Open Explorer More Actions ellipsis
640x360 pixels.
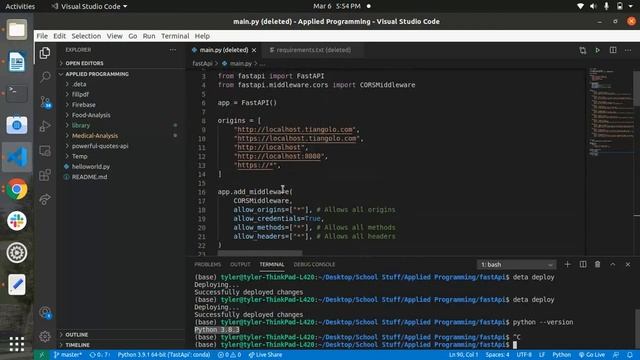(x=173, y=50)
